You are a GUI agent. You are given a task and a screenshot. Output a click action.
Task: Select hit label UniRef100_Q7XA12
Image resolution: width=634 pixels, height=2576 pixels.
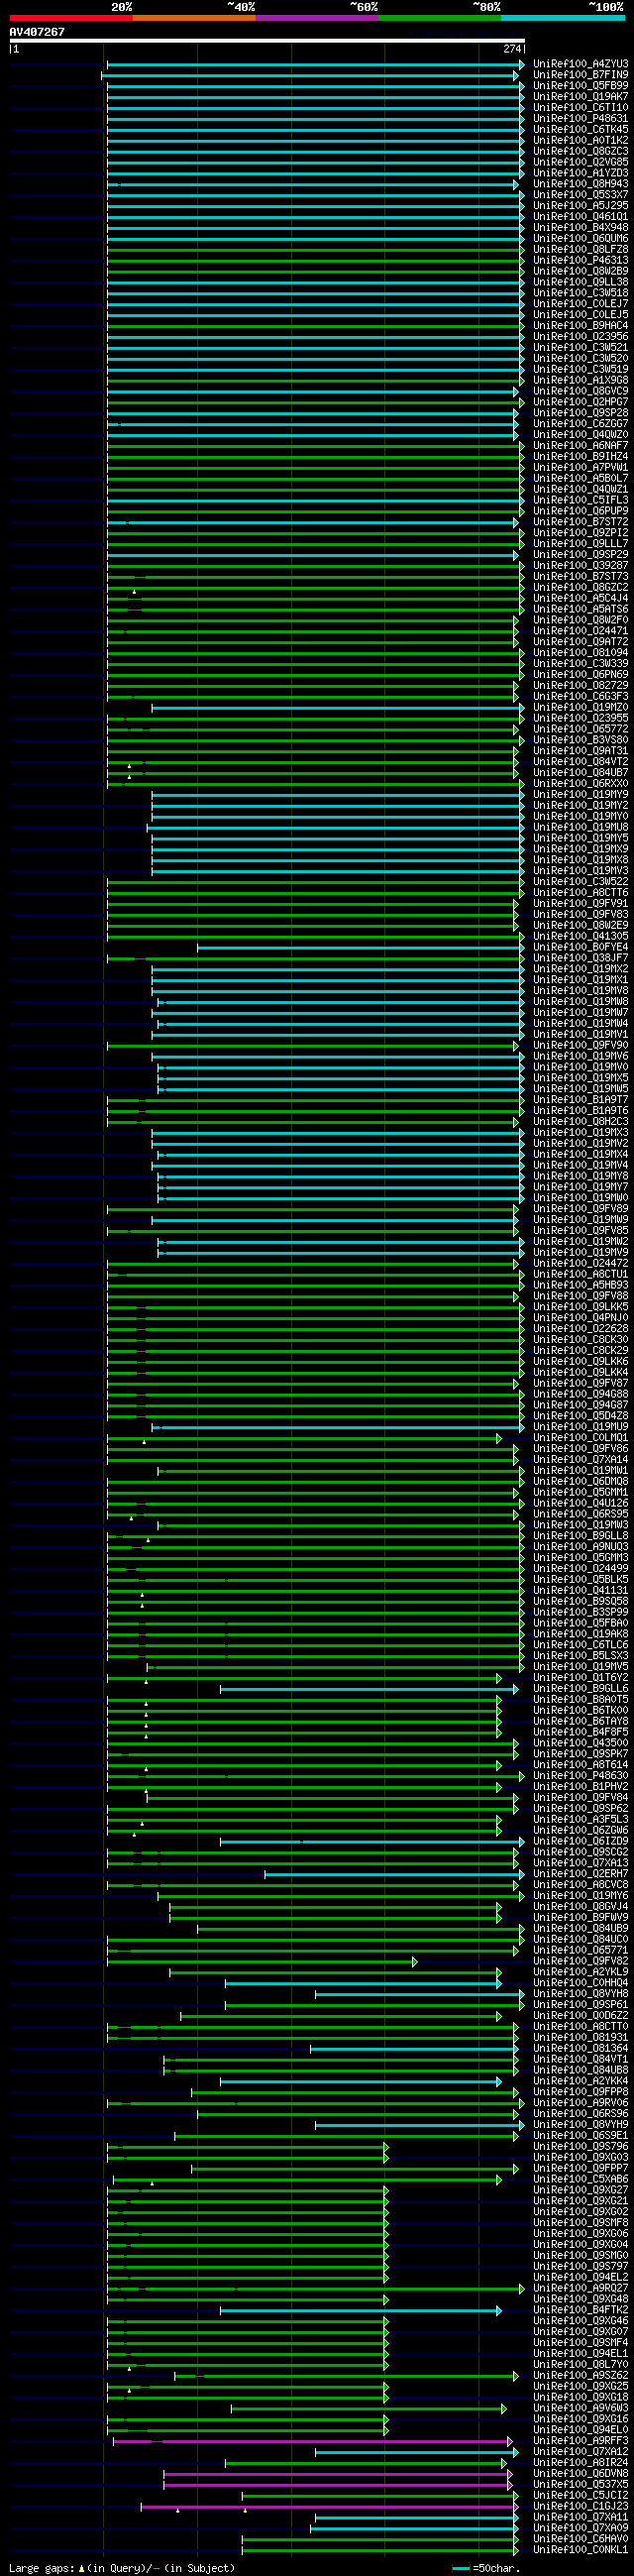(x=581, y=2452)
